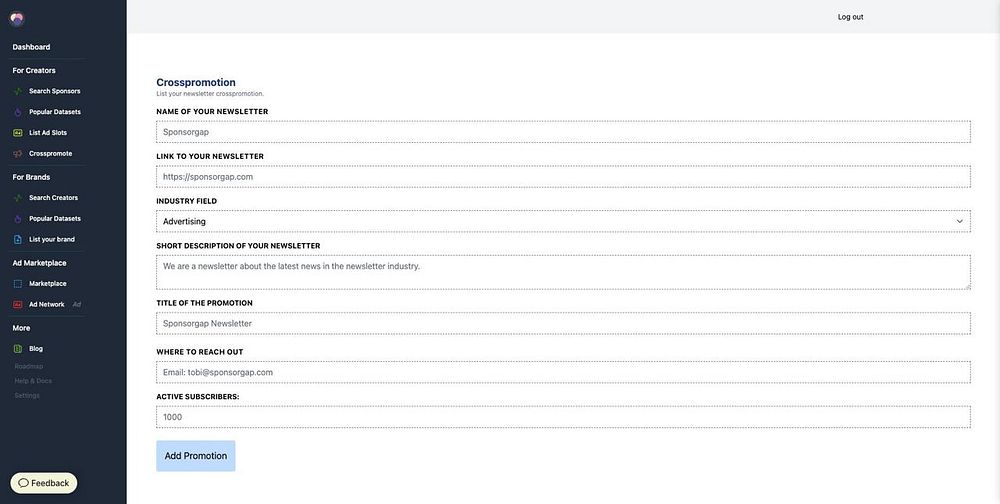Click the Log out link

click(x=850, y=17)
